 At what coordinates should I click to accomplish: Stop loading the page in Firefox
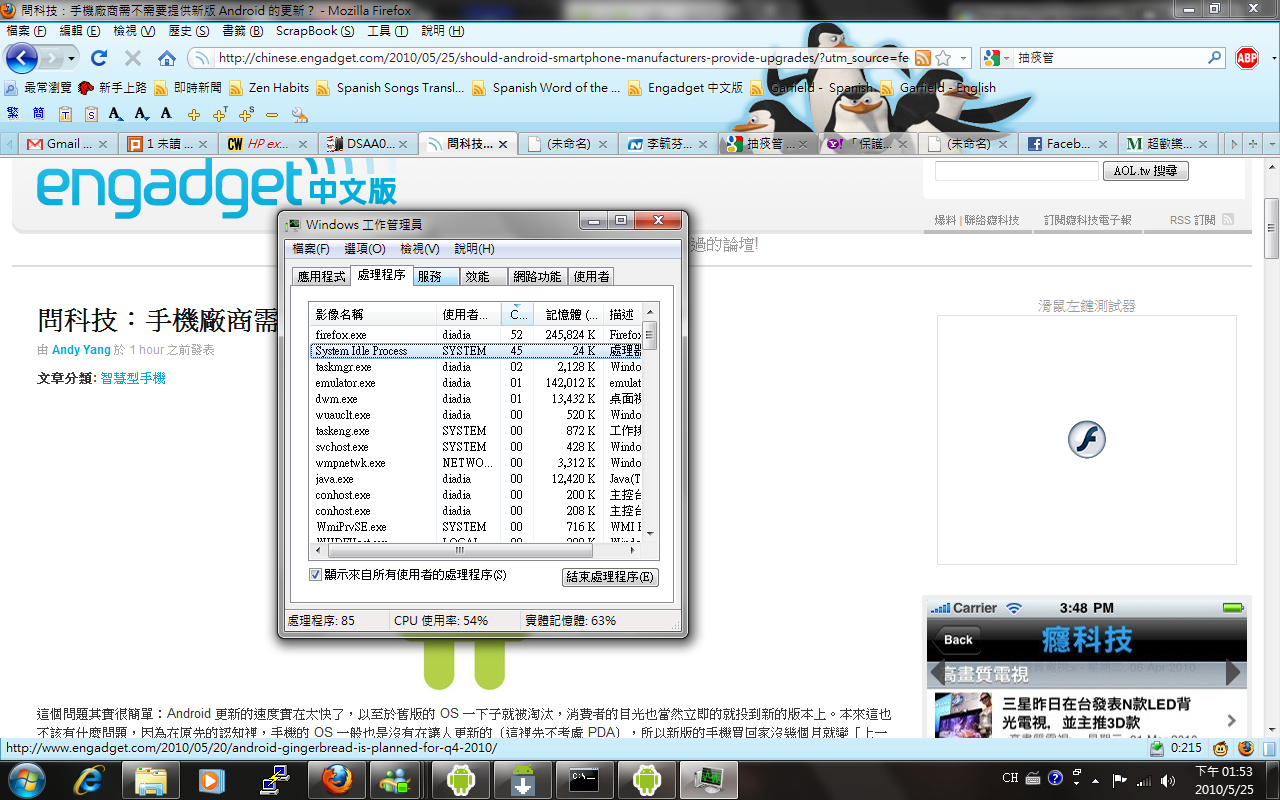[x=132, y=58]
